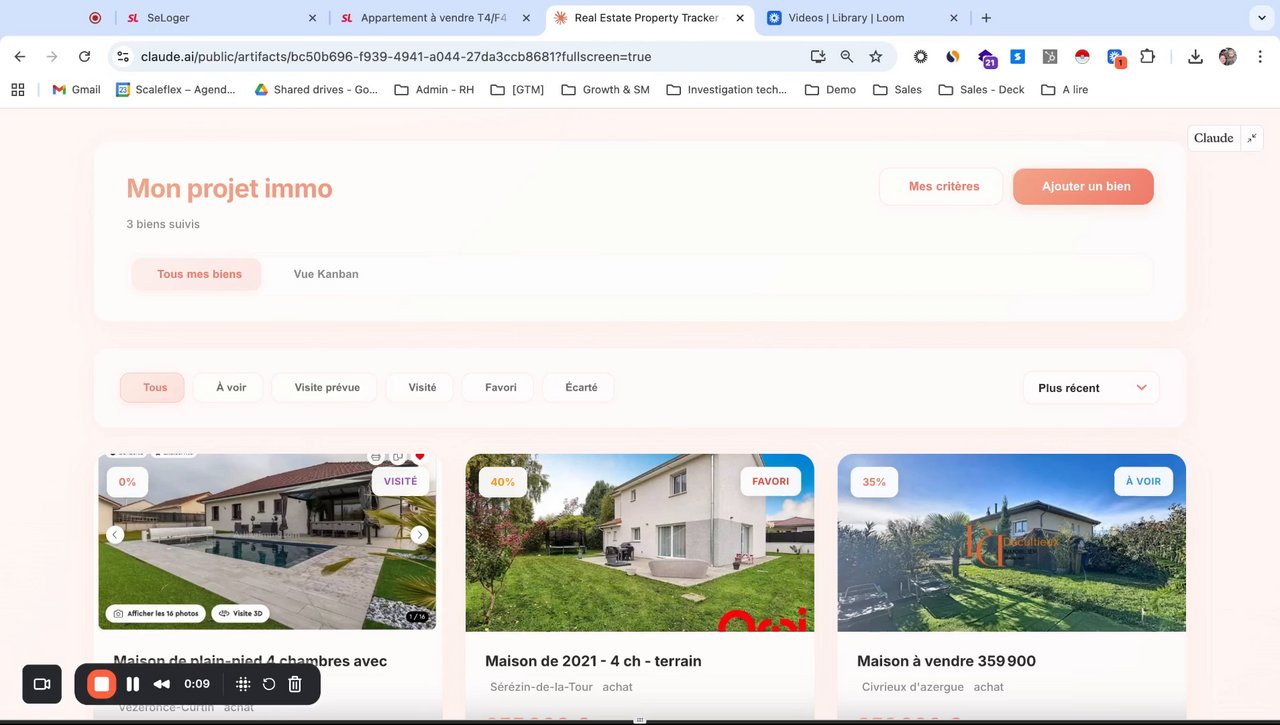Open the Chrome profile avatar
The height and width of the screenshot is (725, 1280).
1228,57
